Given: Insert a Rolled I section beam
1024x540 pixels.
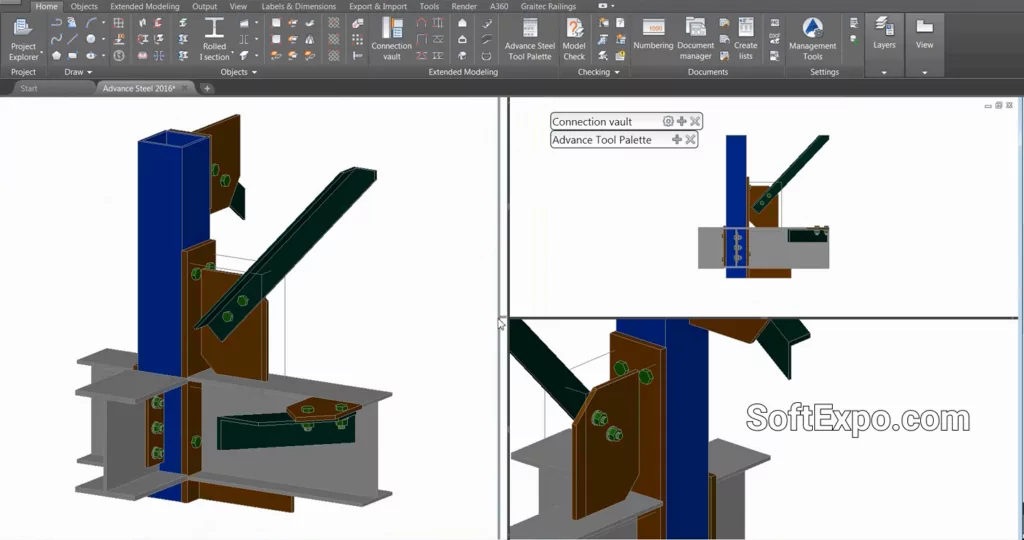Looking at the screenshot, I should pyautogui.click(x=214, y=39).
